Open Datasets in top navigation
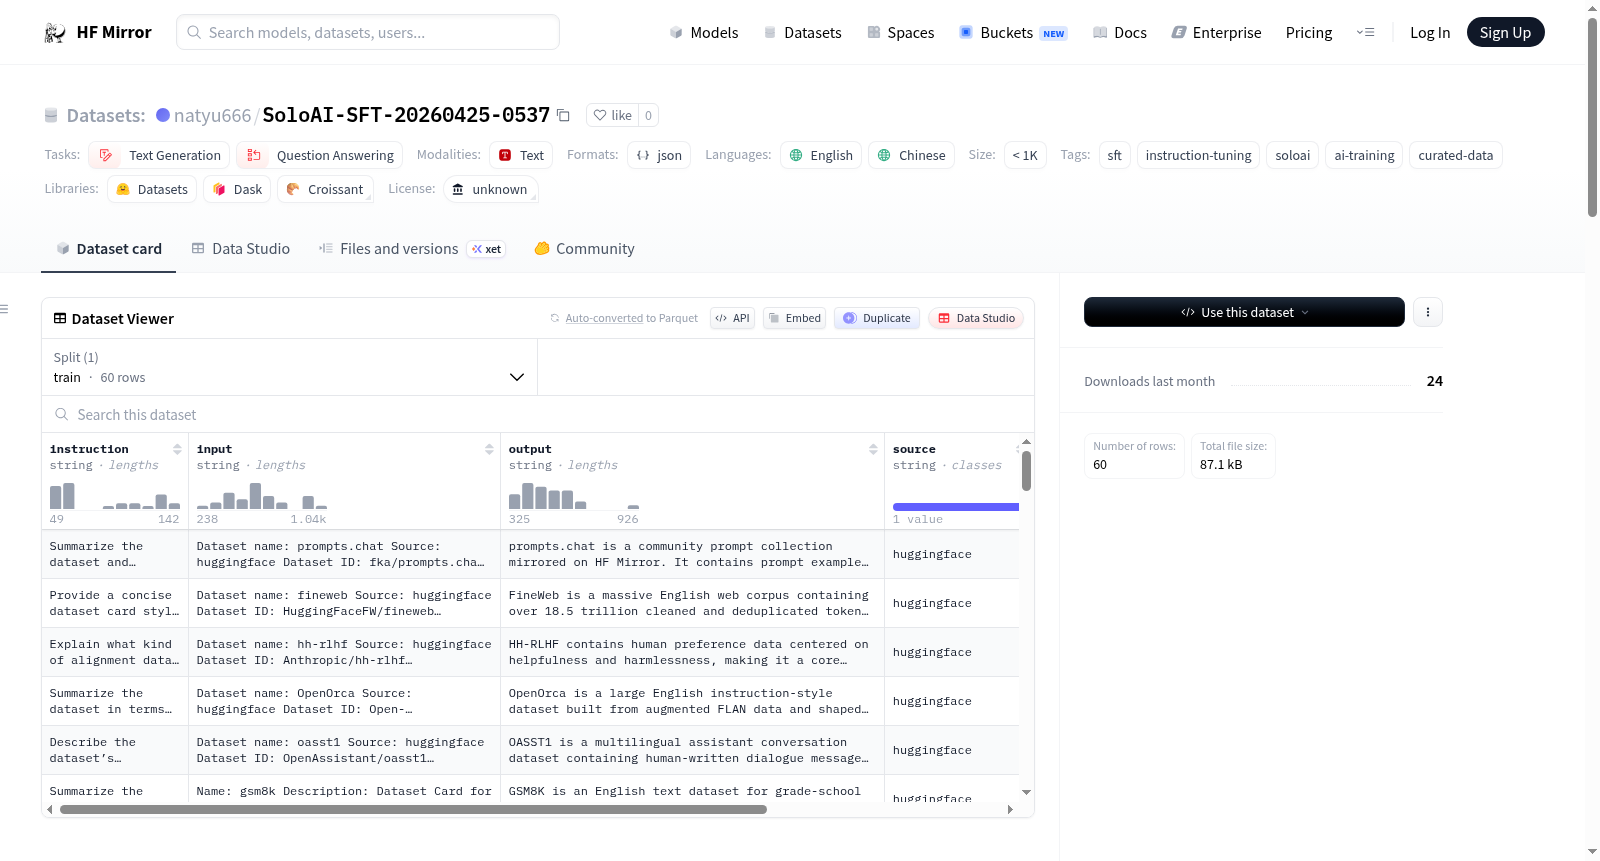1600x861 pixels. click(802, 32)
